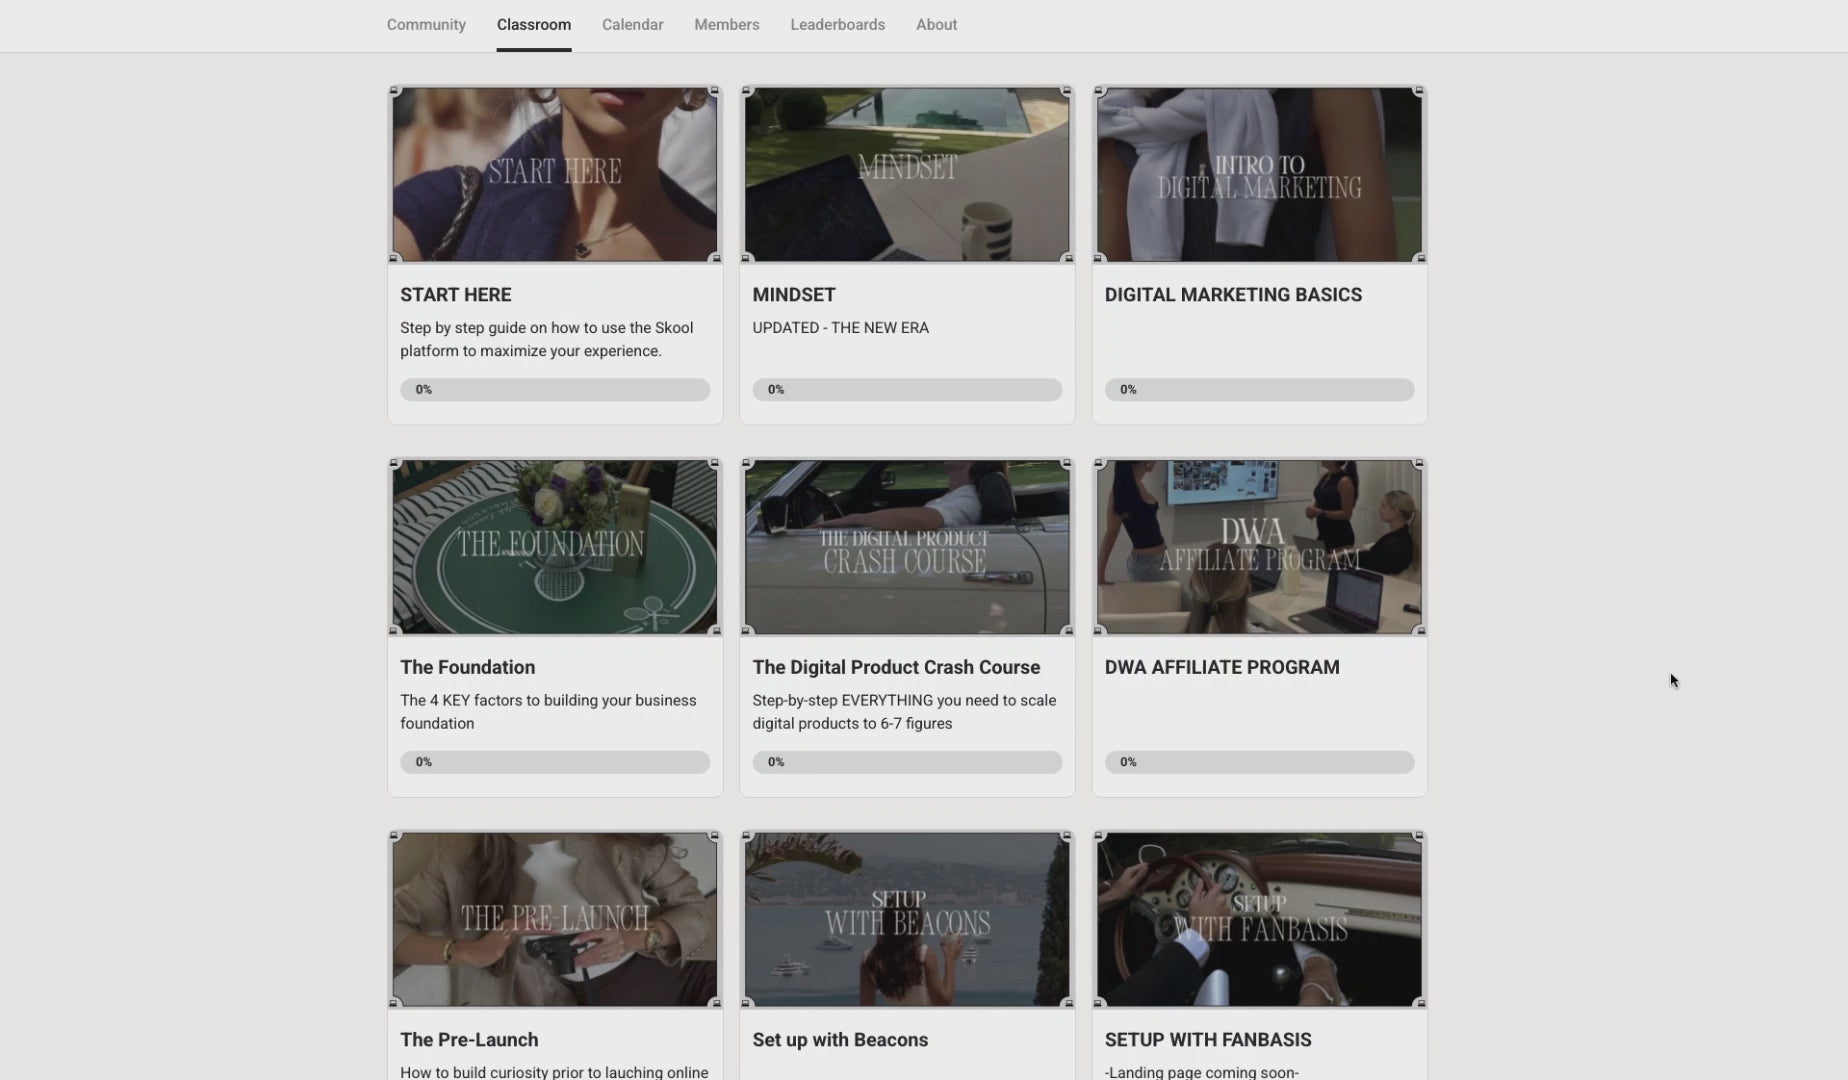Click the MINDSET description 'UPDATED - THE NEW ERA'
1848x1080 pixels.
point(840,328)
